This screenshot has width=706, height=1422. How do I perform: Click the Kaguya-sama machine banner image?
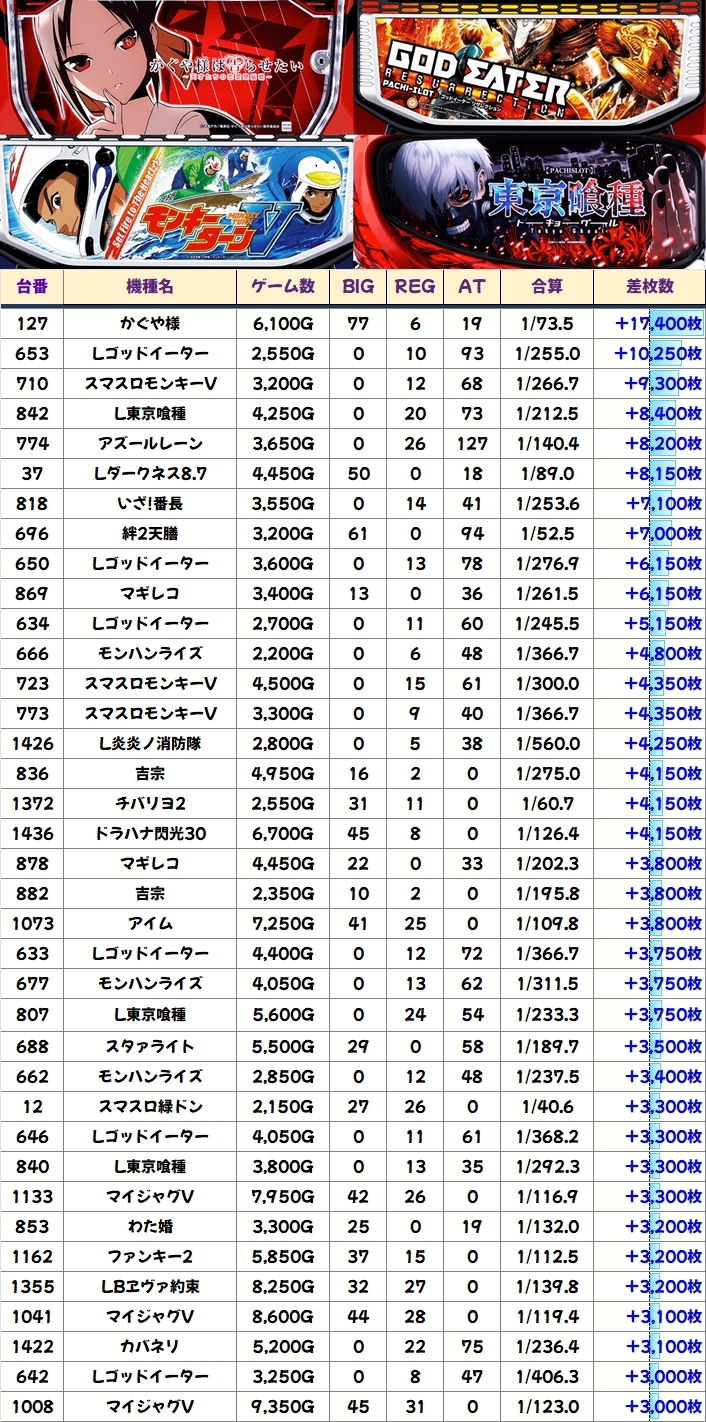click(x=176, y=67)
